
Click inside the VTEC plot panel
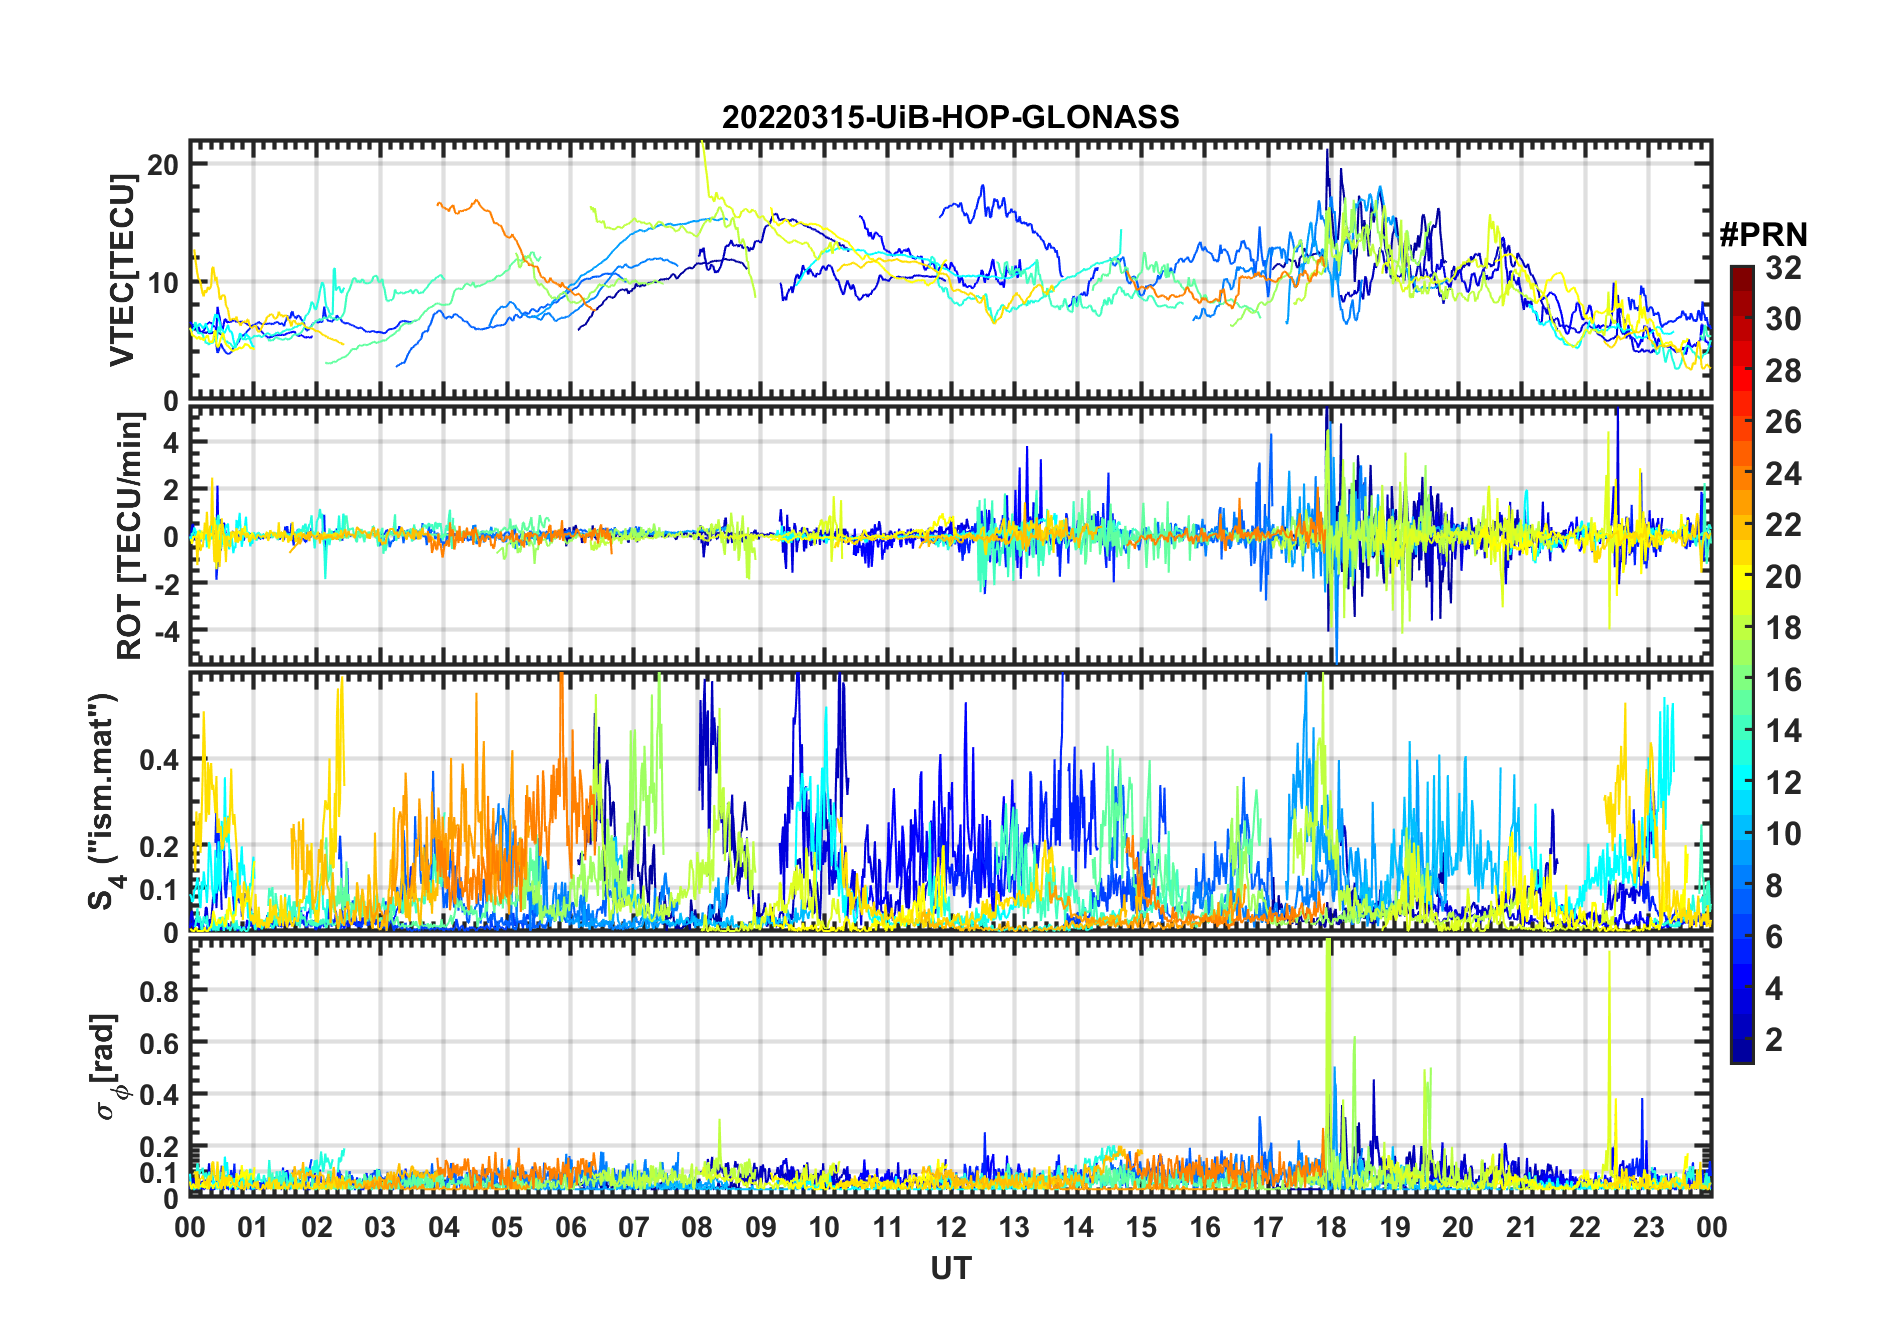click(x=950, y=270)
